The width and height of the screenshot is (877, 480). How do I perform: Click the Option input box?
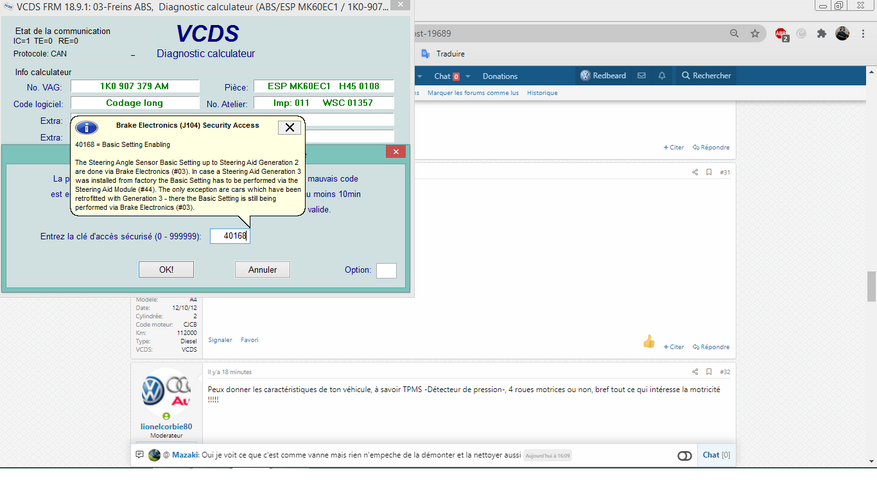tap(386, 271)
